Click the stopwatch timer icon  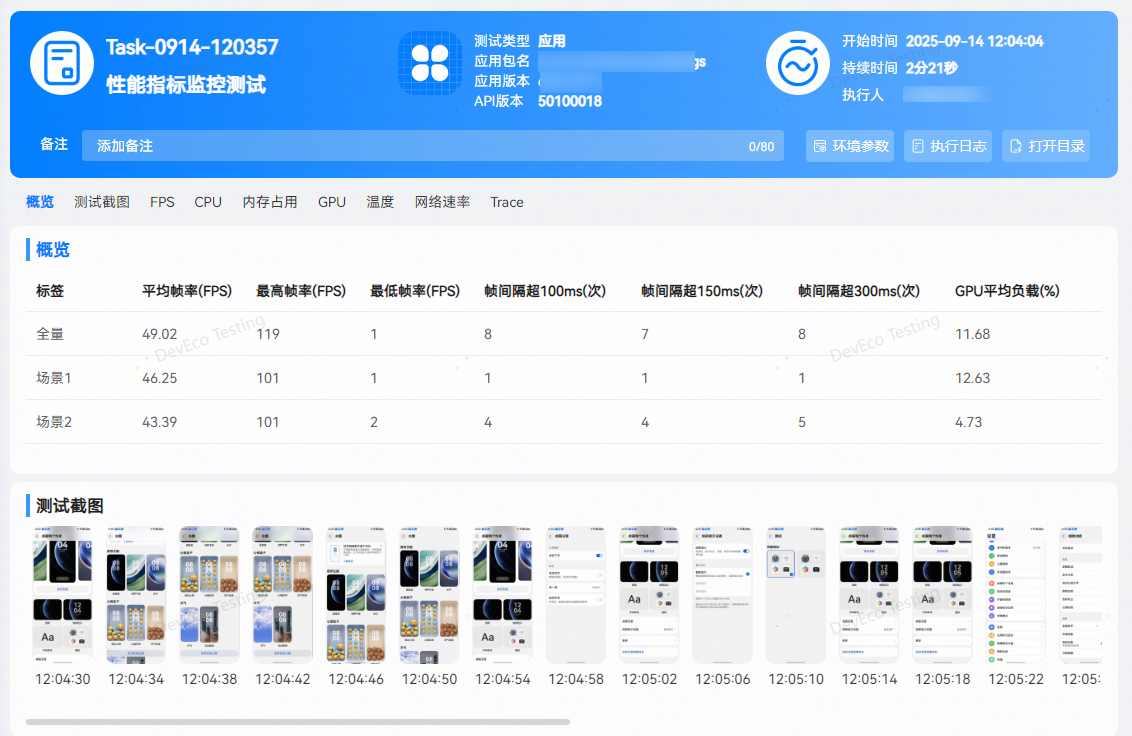pyautogui.click(x=797, y=63)
